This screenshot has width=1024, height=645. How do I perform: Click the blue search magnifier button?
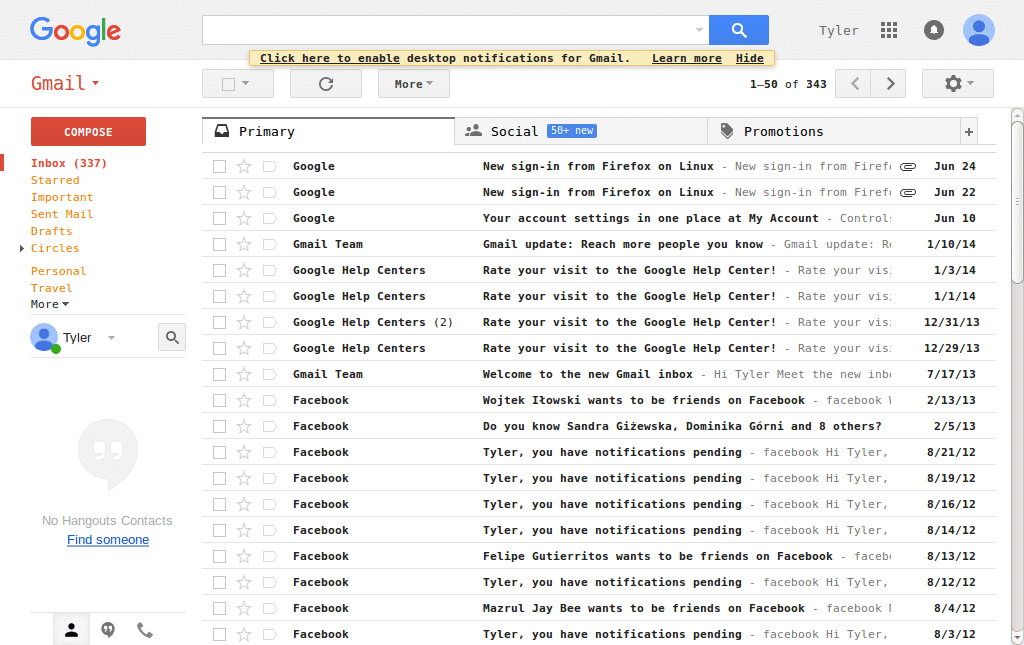(x=739, y=30)
